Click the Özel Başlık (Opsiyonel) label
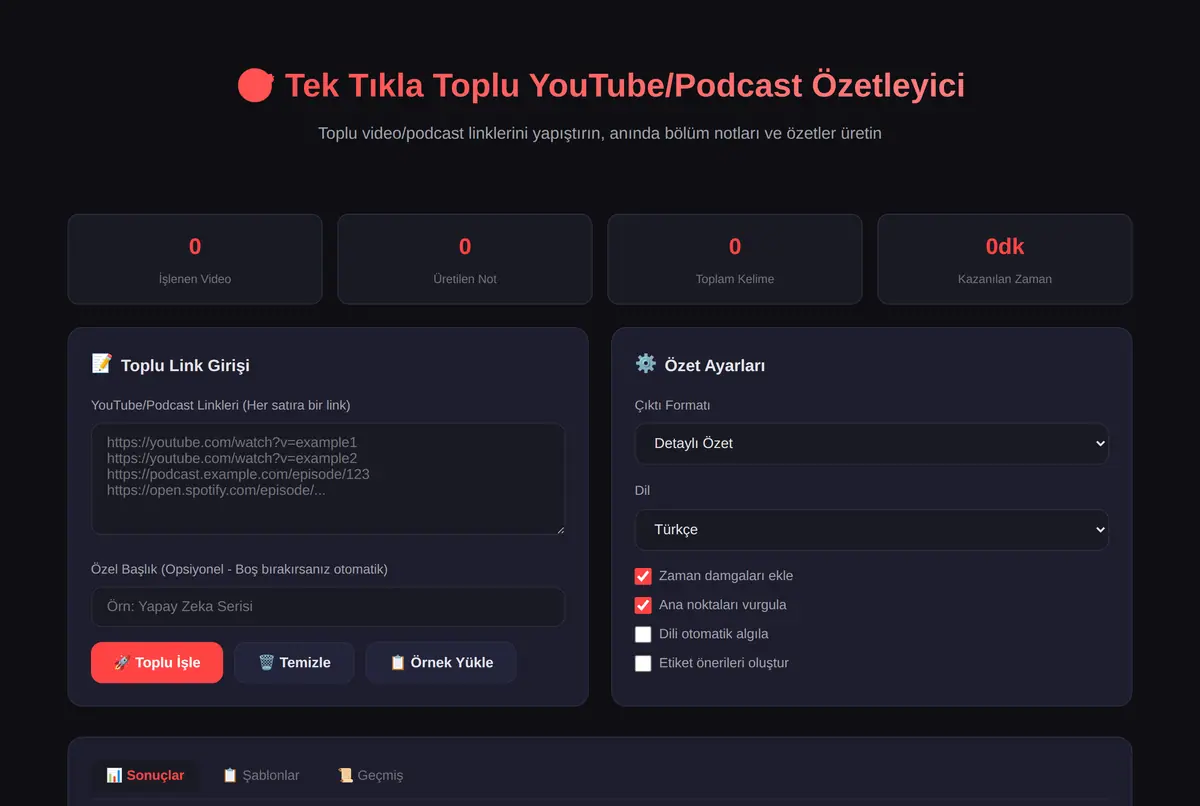The height and width of the screenshot is (806, 1200). tap(239, 569)
